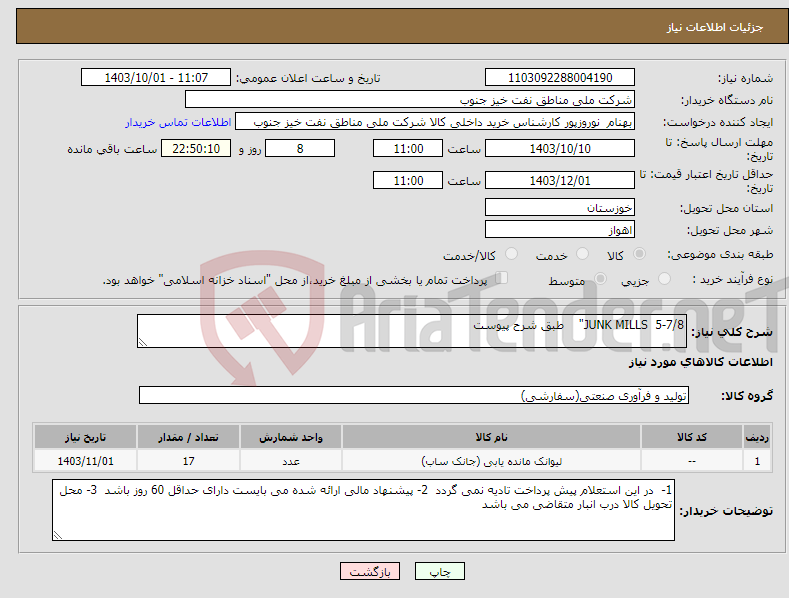Toggle the اسناد خزانه اسلامی payment checkbox

point(502,278)
